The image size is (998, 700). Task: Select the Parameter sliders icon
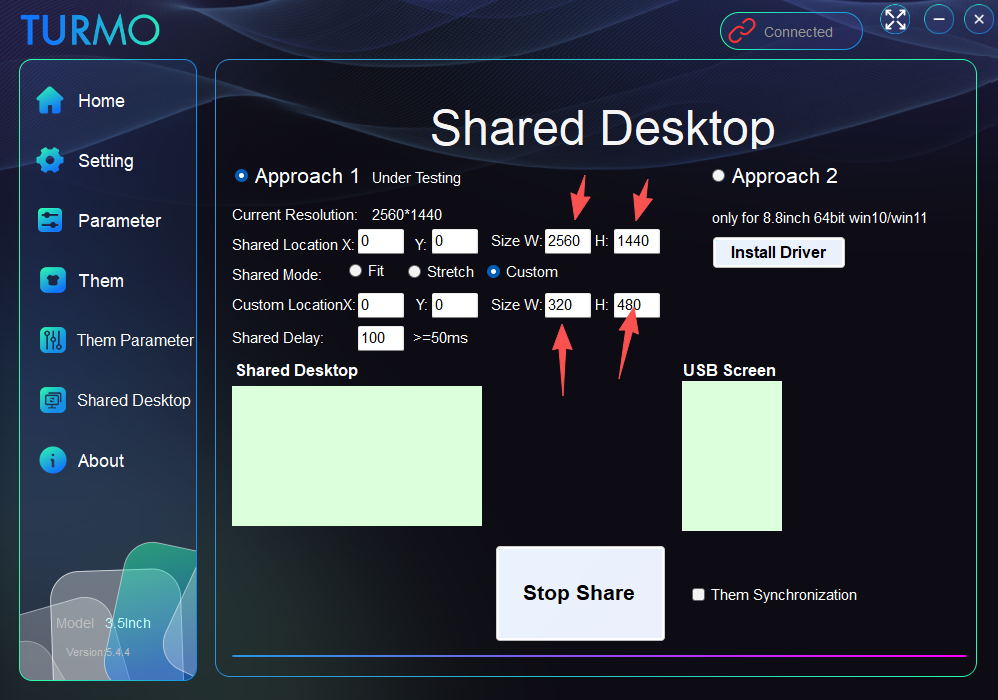[x=50, y=220]
